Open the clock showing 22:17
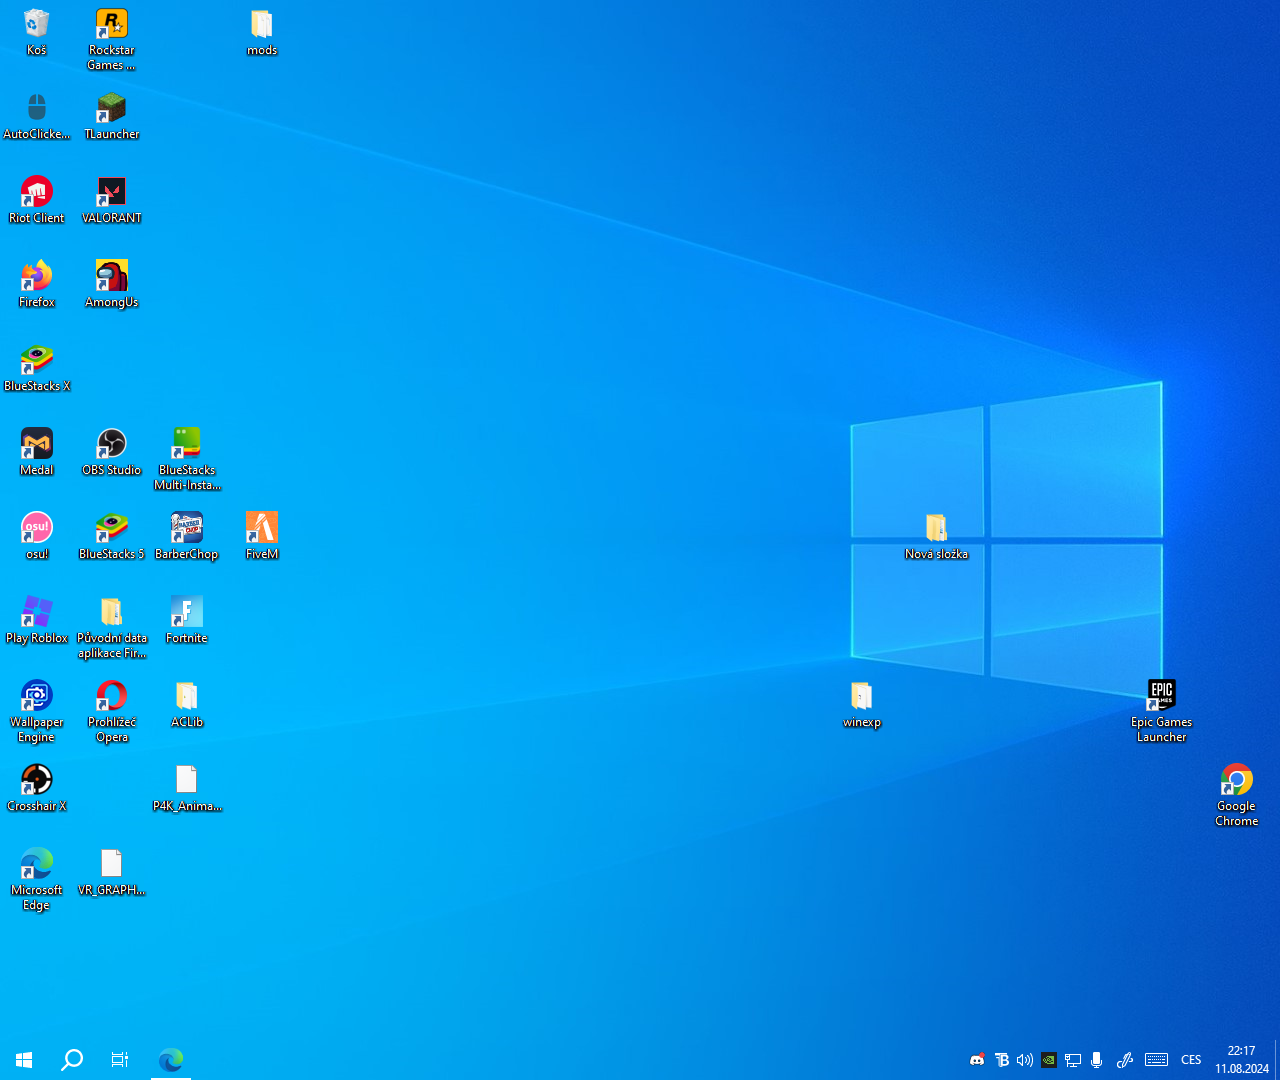Image resolution: width=1280 pixels, height=1080 pixels. click(1242, 1060)
